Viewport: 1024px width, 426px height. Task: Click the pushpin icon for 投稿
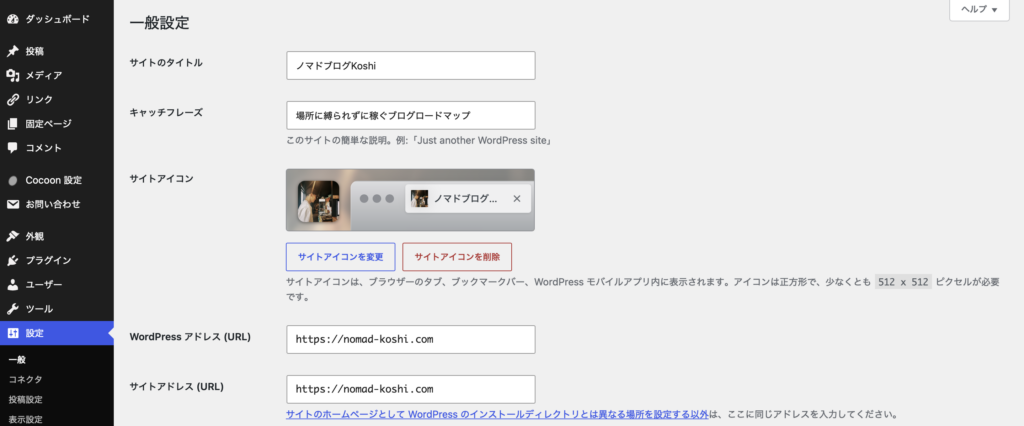pos(12,52)
